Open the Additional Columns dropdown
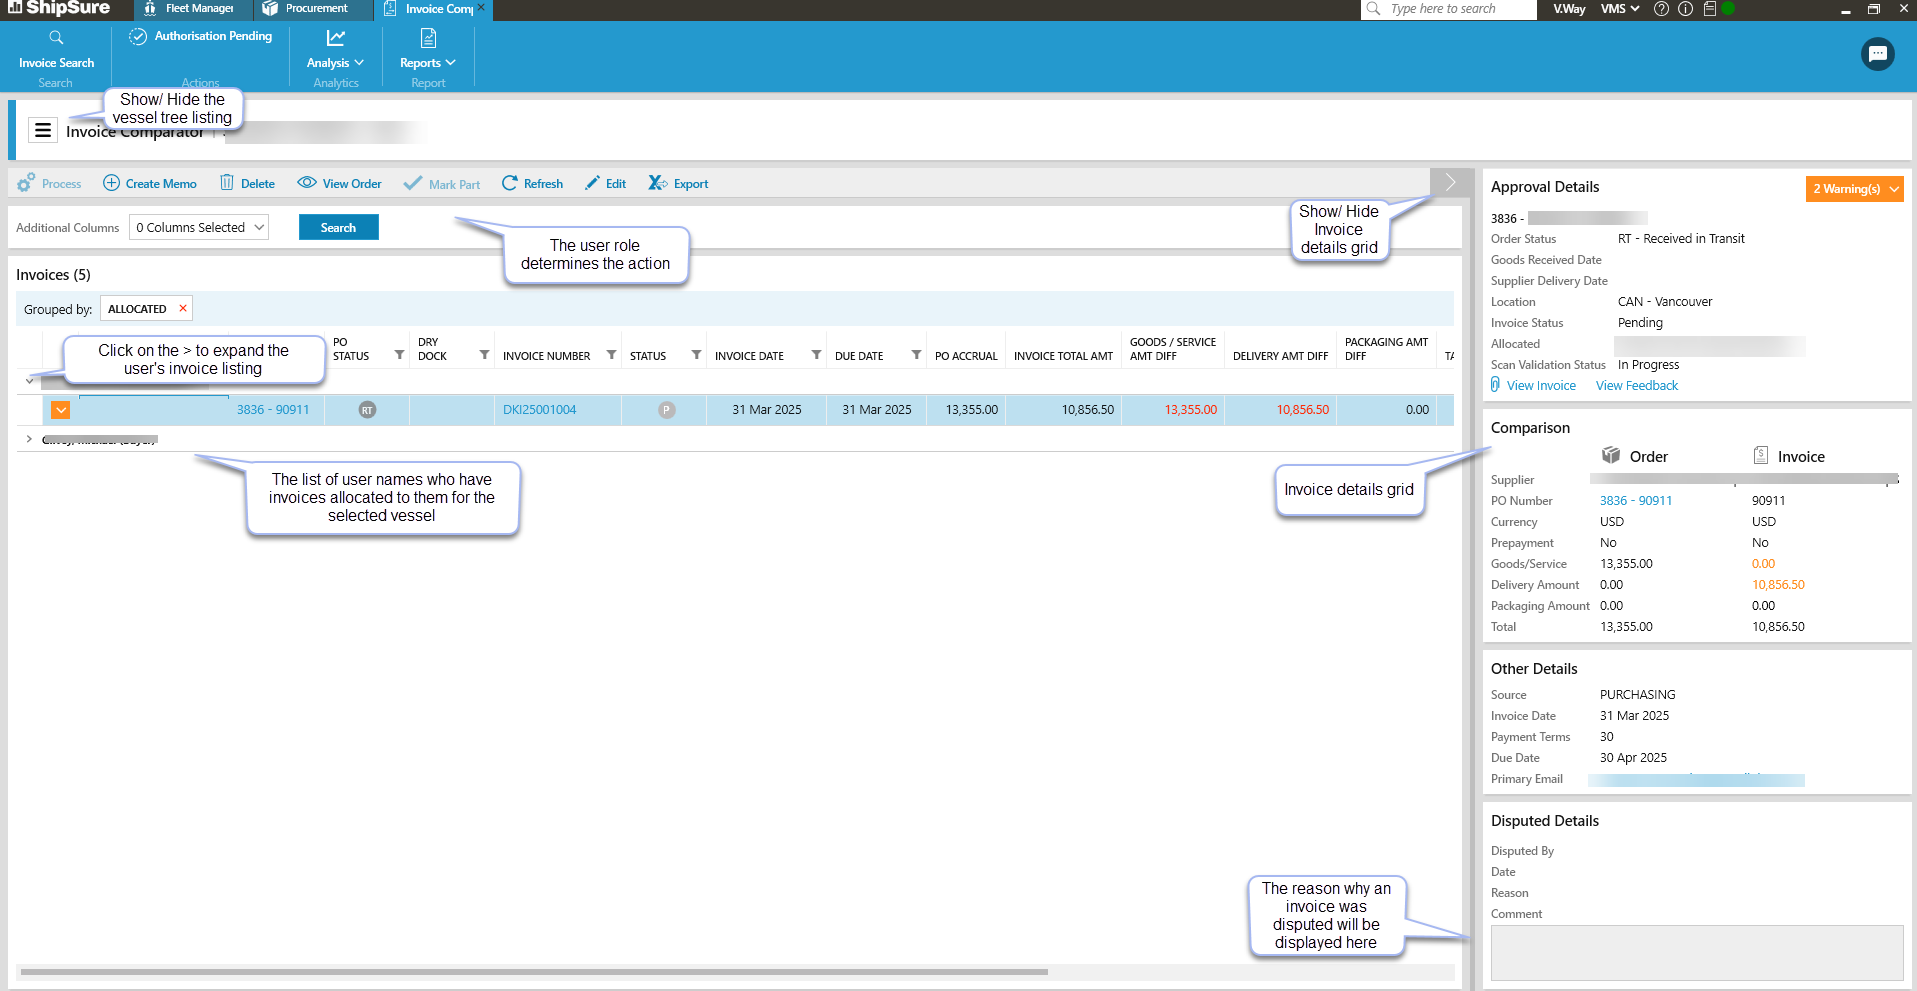 199,228
